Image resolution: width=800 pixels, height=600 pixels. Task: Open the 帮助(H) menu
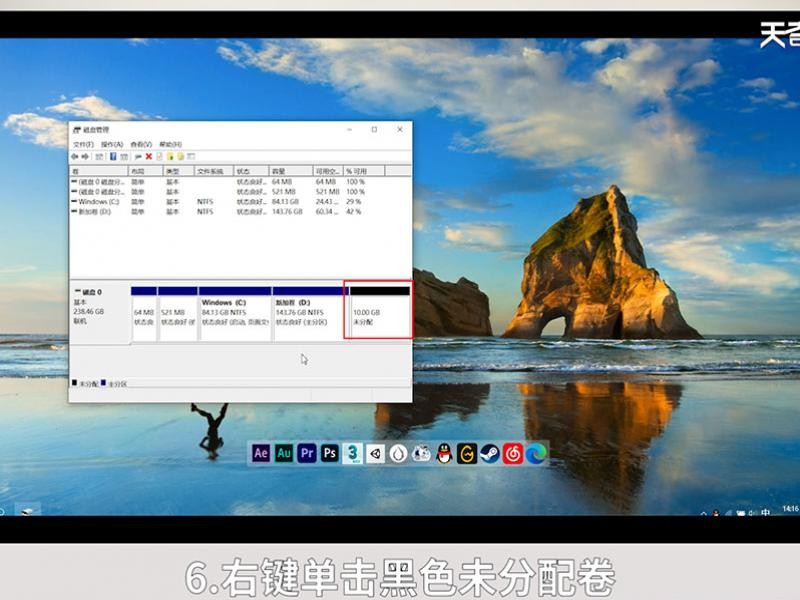tap(170, 144)
